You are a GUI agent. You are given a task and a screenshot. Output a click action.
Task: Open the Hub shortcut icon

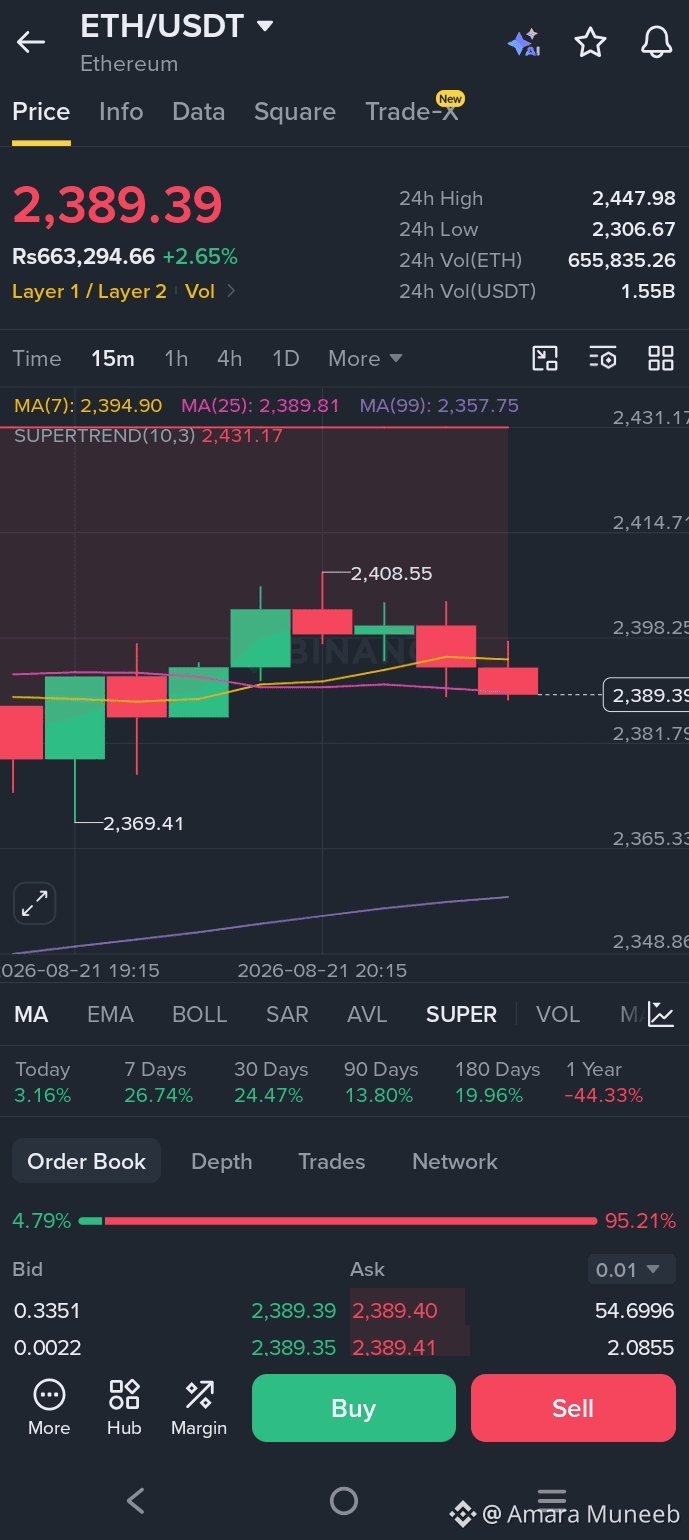pyautogui.click(x=124, y=1408)
